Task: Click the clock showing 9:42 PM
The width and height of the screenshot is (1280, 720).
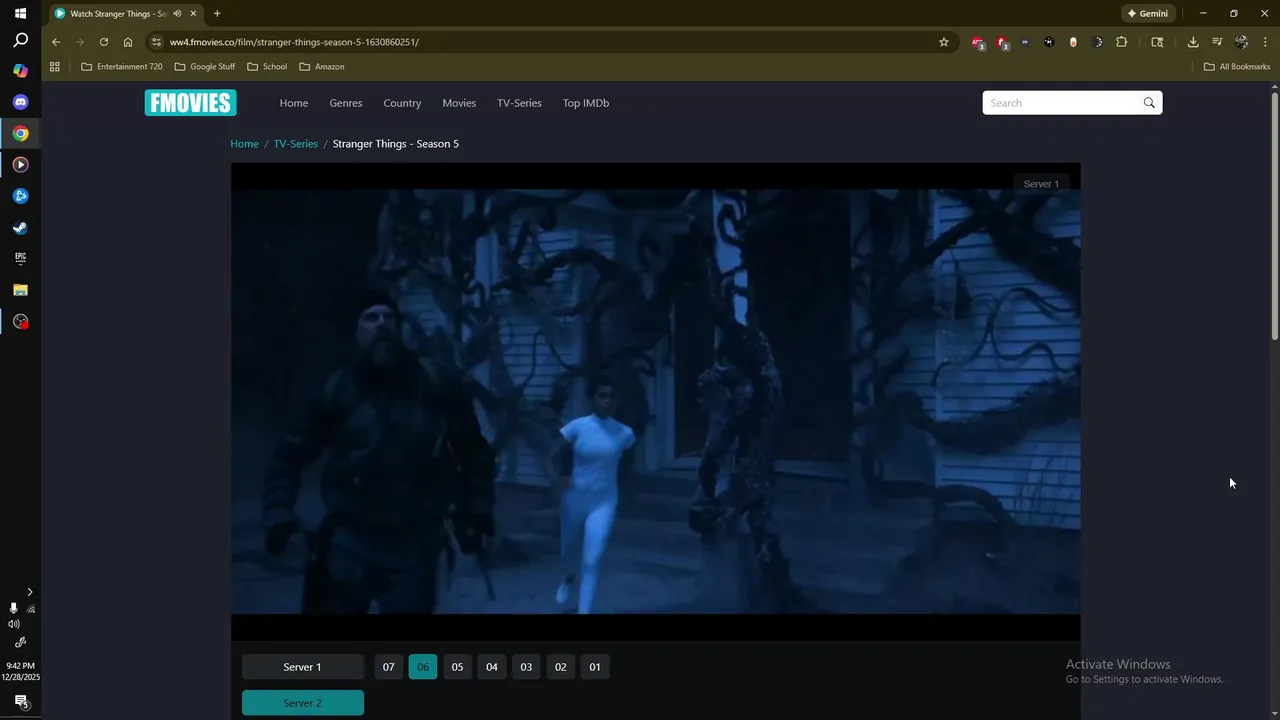Action: [20, 666]
